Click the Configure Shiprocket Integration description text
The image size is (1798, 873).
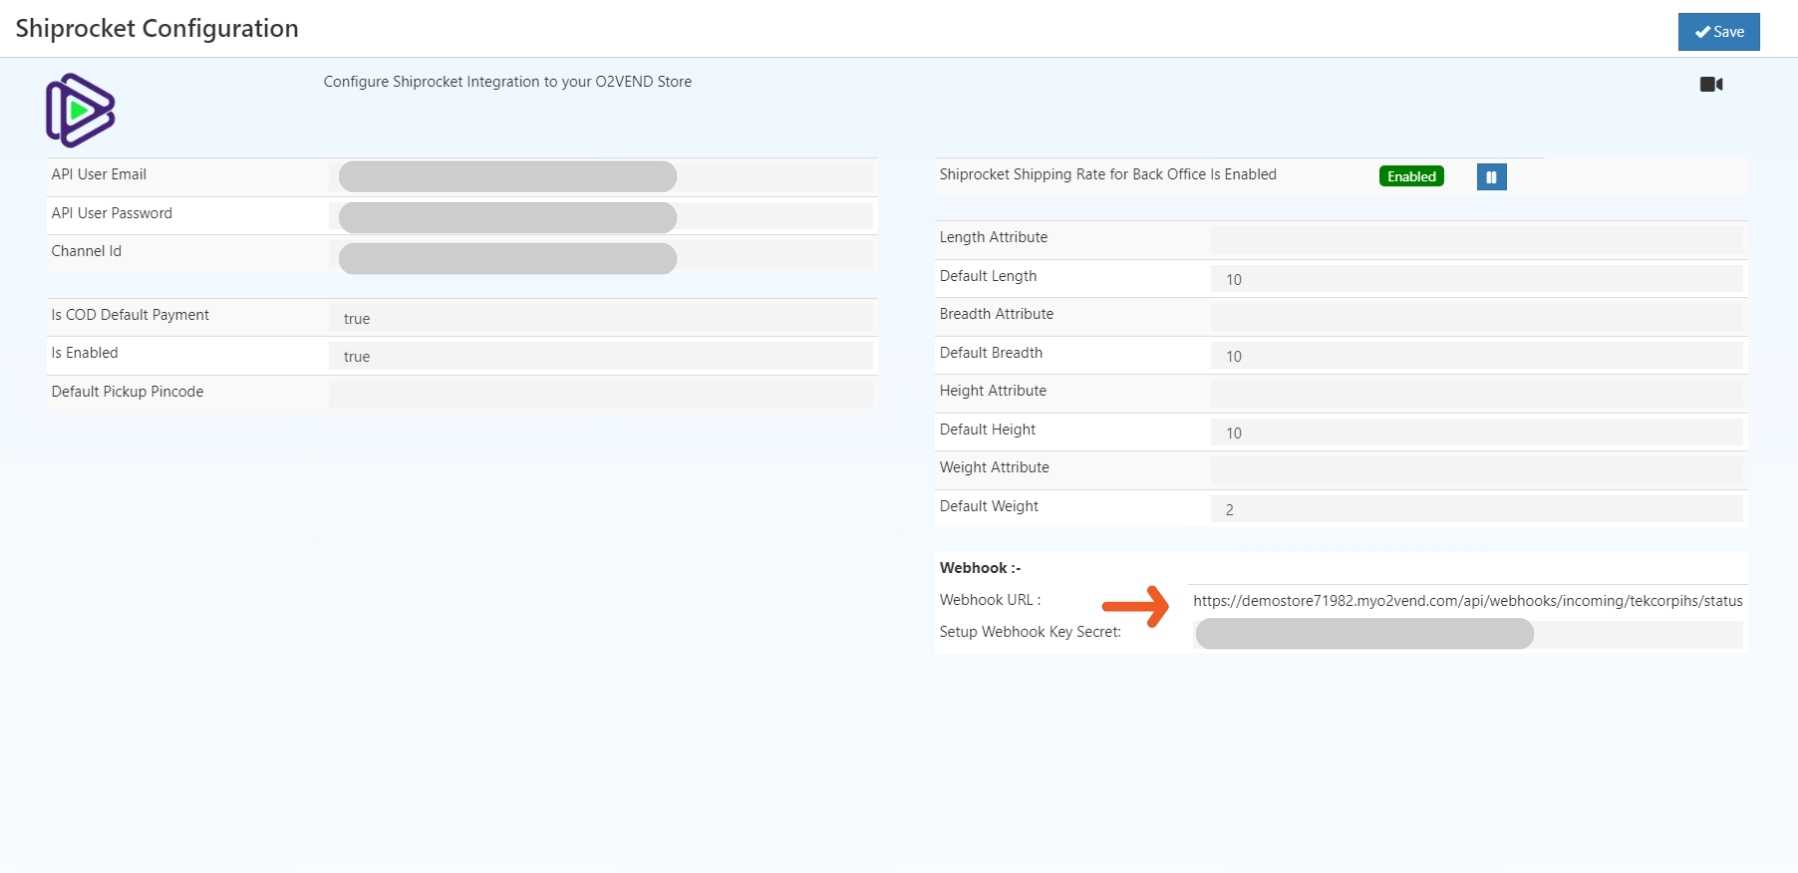[507, 82]
